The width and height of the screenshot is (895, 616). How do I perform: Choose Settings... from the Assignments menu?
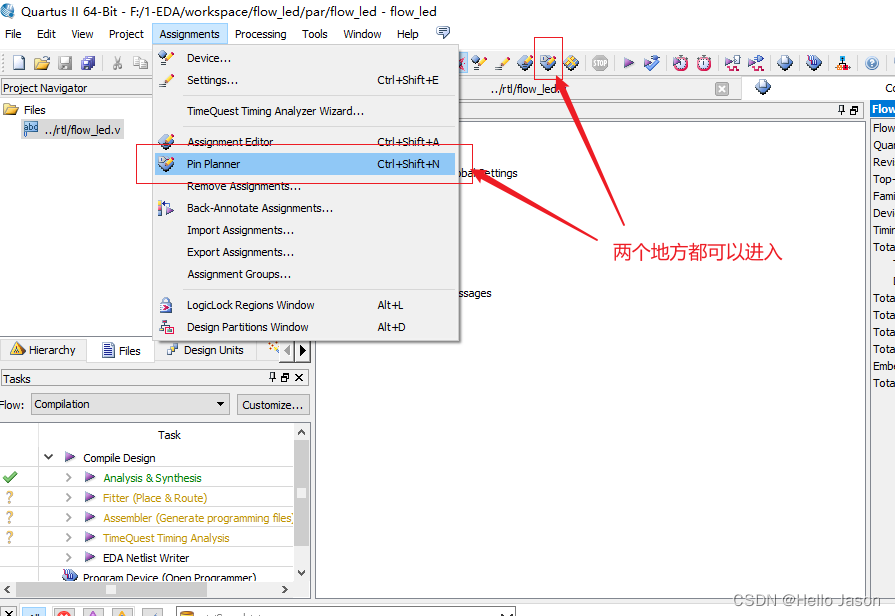point(305,80)
